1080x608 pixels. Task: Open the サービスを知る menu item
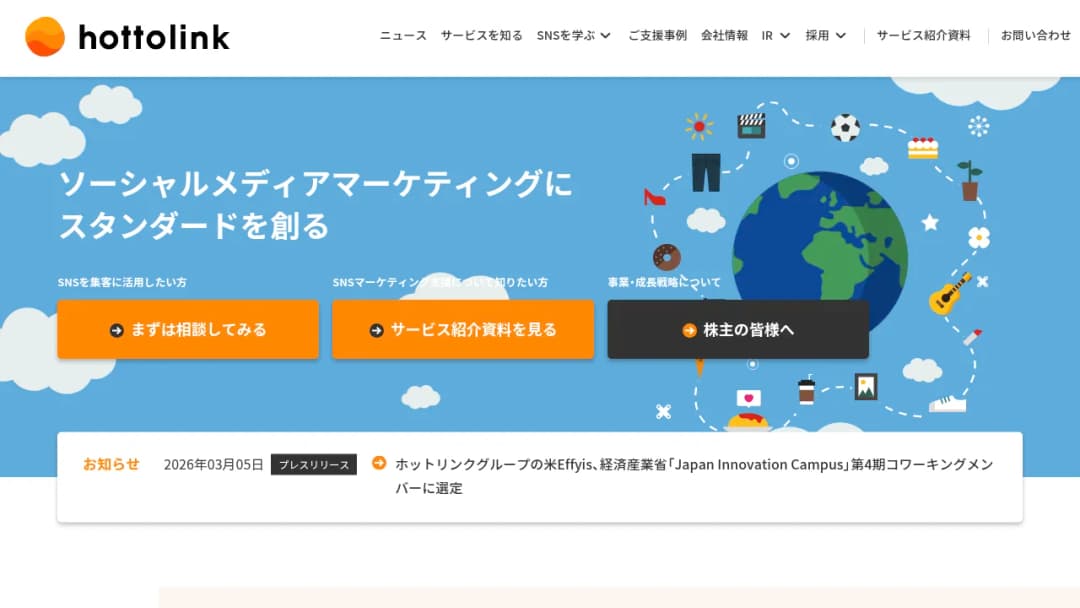point(481,35)
